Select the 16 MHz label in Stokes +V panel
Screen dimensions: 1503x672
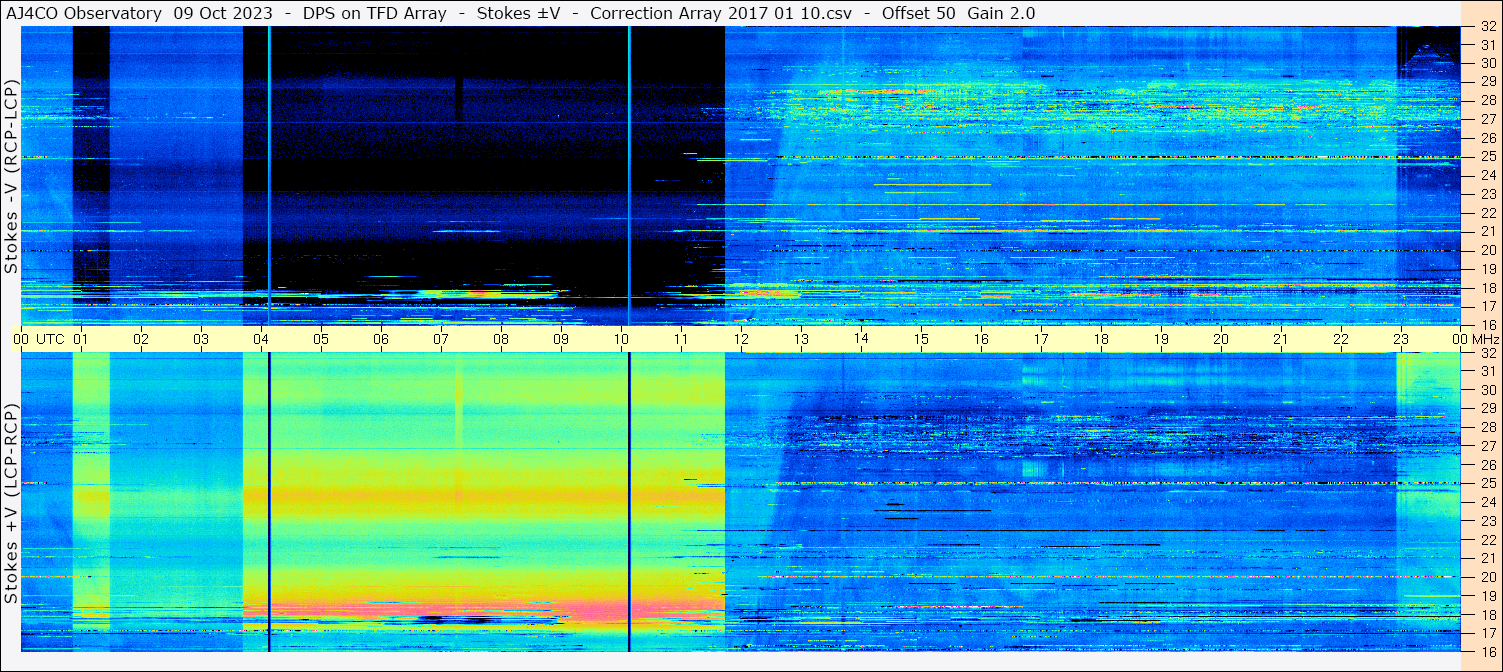coord(1487,650)
